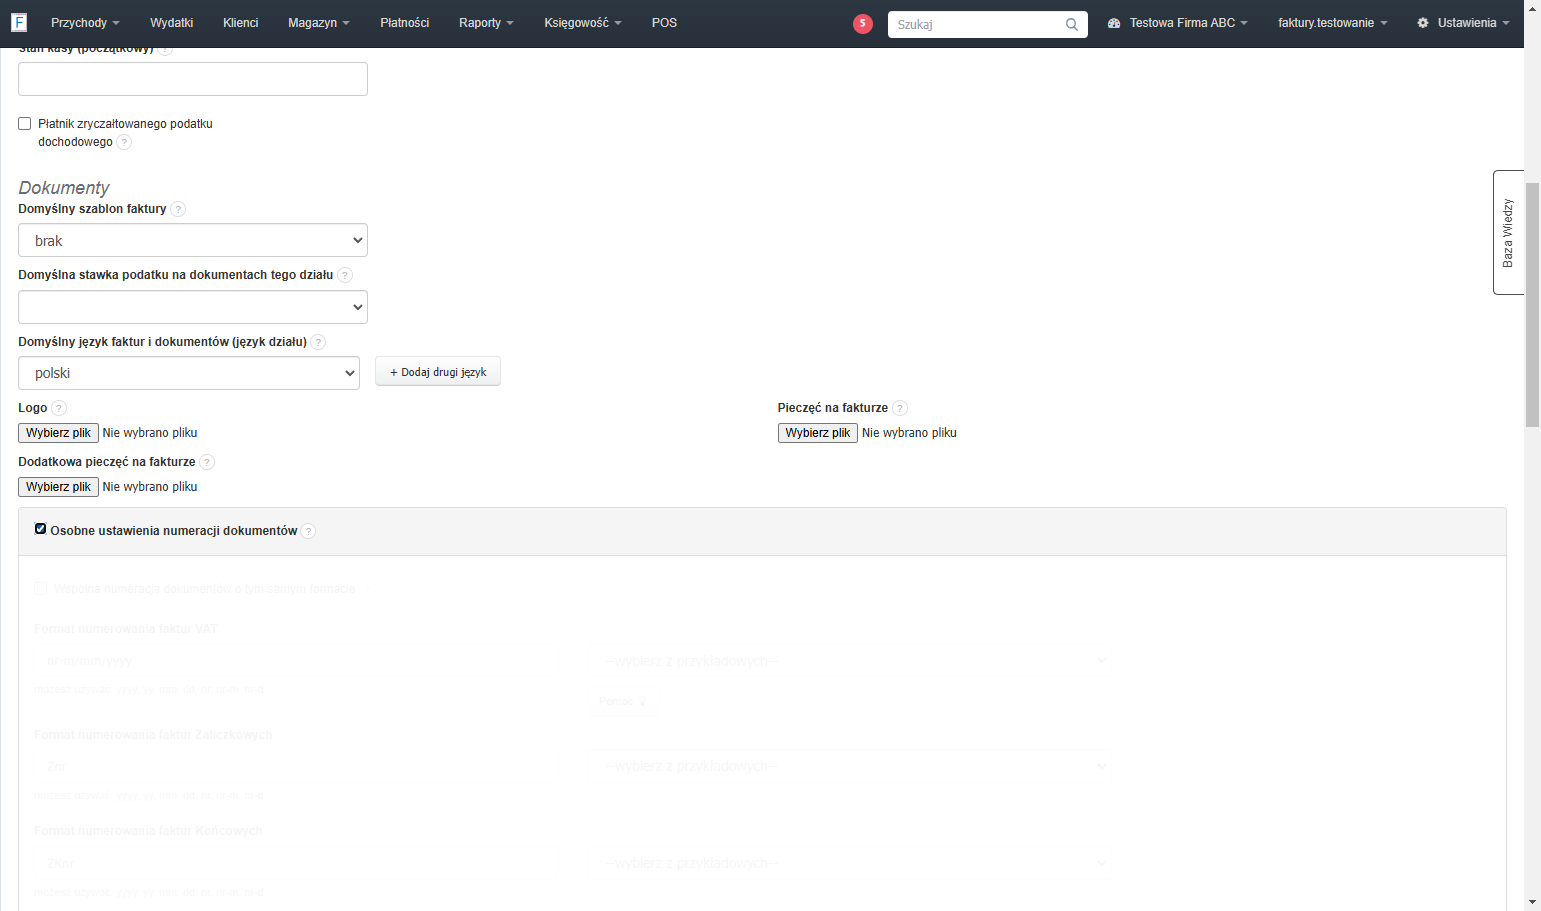Click help icon next to Pieczęć na fakturze
Viewport: 1541px width, 911px height.
tap(900, 408)
